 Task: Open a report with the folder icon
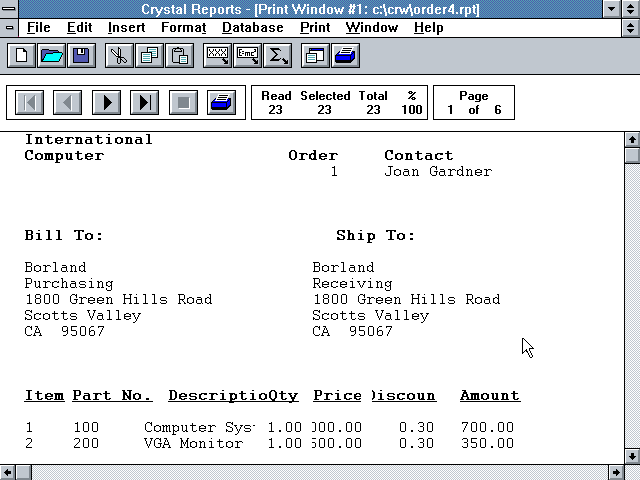pos(51,56)
